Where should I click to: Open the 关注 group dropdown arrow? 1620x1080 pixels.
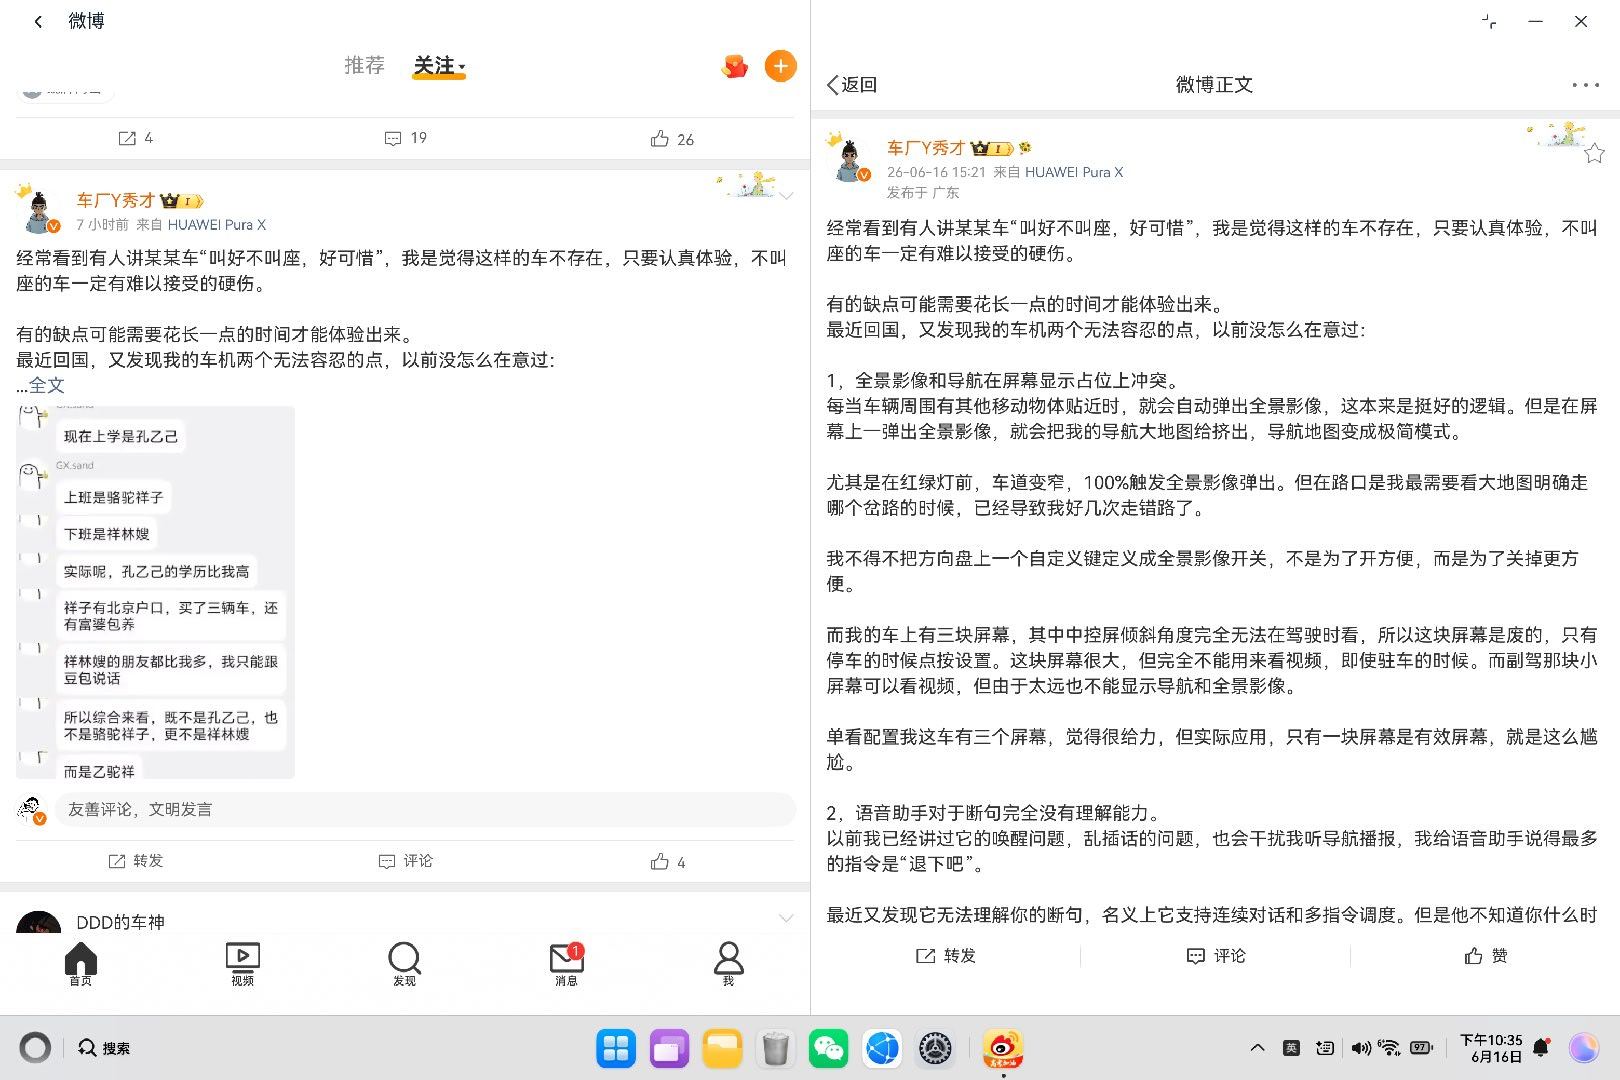462,68
